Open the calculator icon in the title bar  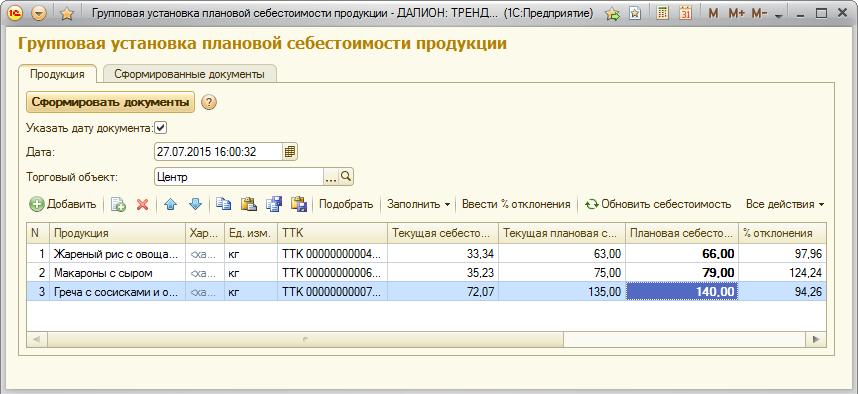663,14
